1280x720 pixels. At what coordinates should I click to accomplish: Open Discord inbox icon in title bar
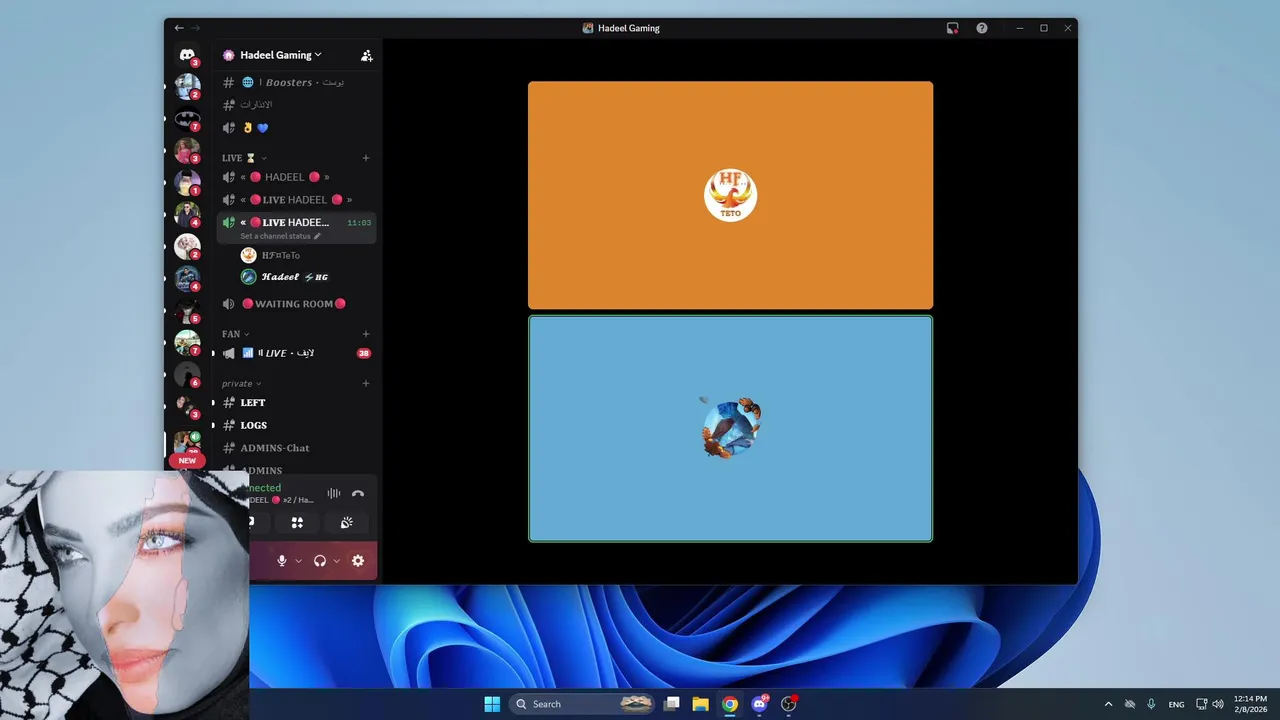[x=953, y=28]
